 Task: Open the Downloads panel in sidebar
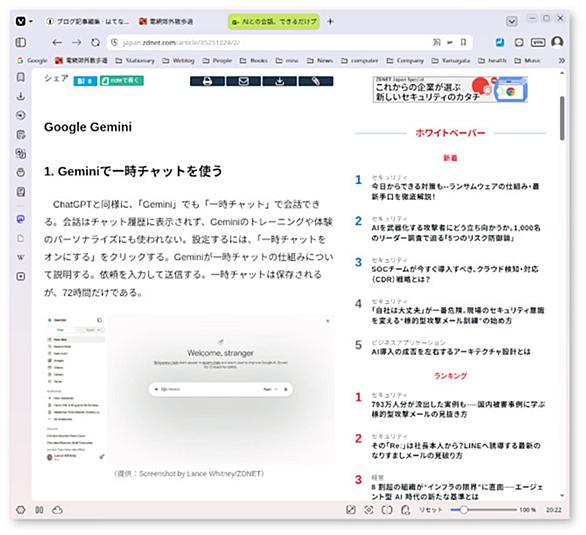pyautogui.click(x=21, y=96)
